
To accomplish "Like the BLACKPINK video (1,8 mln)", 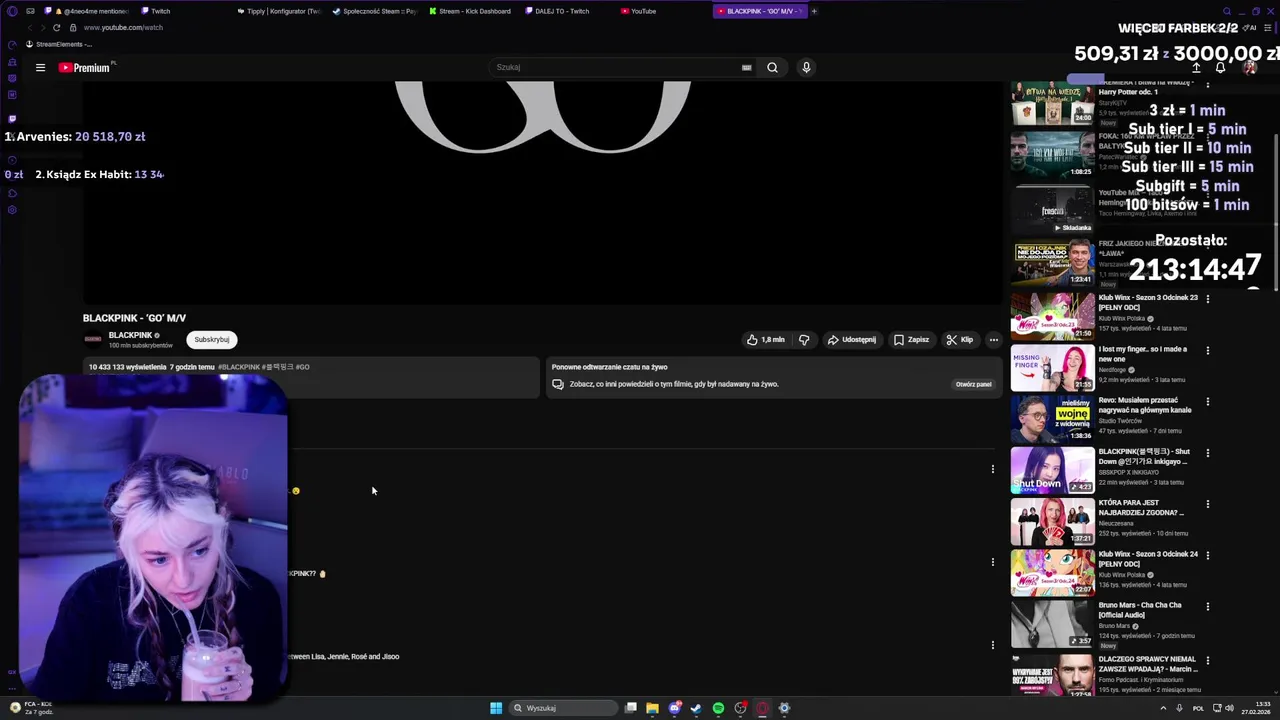I will 765,340.
